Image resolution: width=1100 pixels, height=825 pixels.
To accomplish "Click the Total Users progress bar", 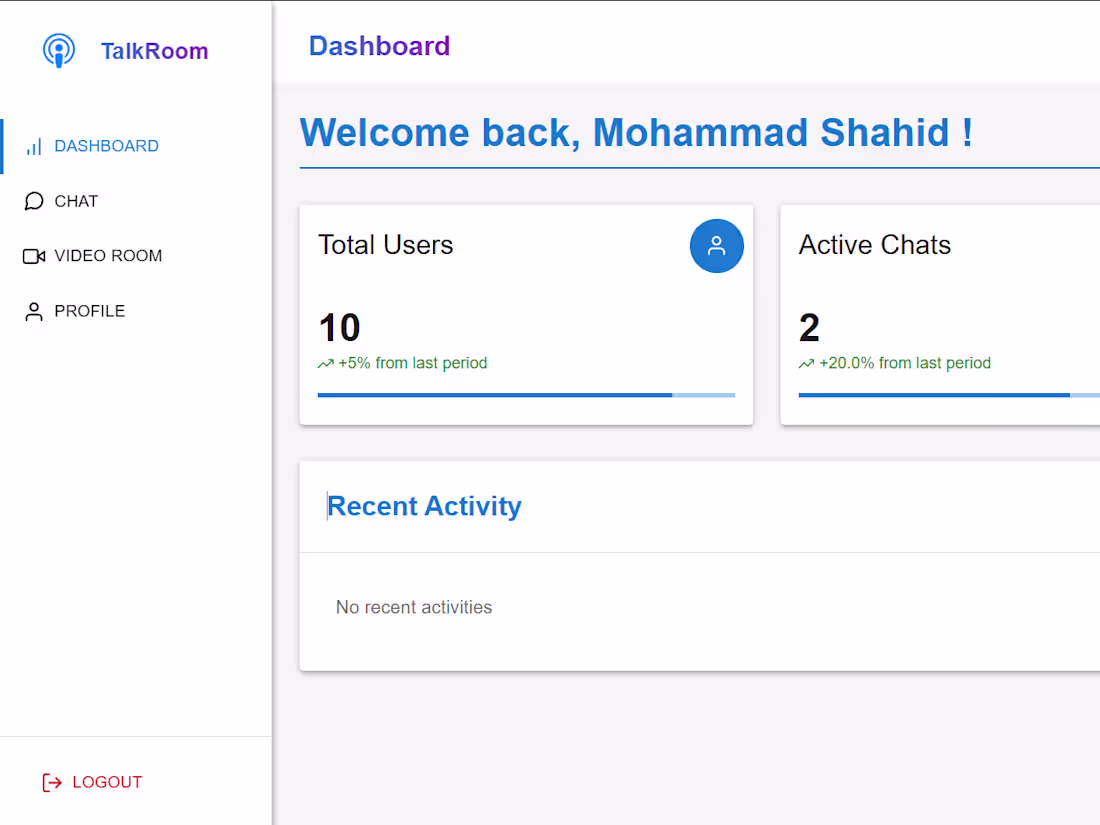I will 526,394.
